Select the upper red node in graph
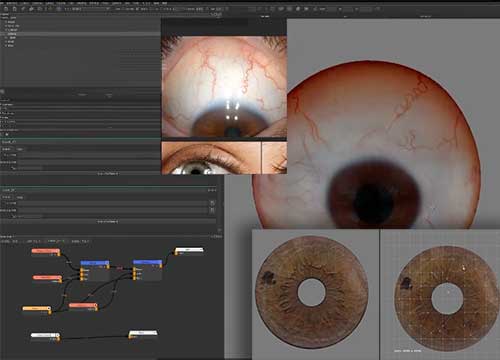 46,252
